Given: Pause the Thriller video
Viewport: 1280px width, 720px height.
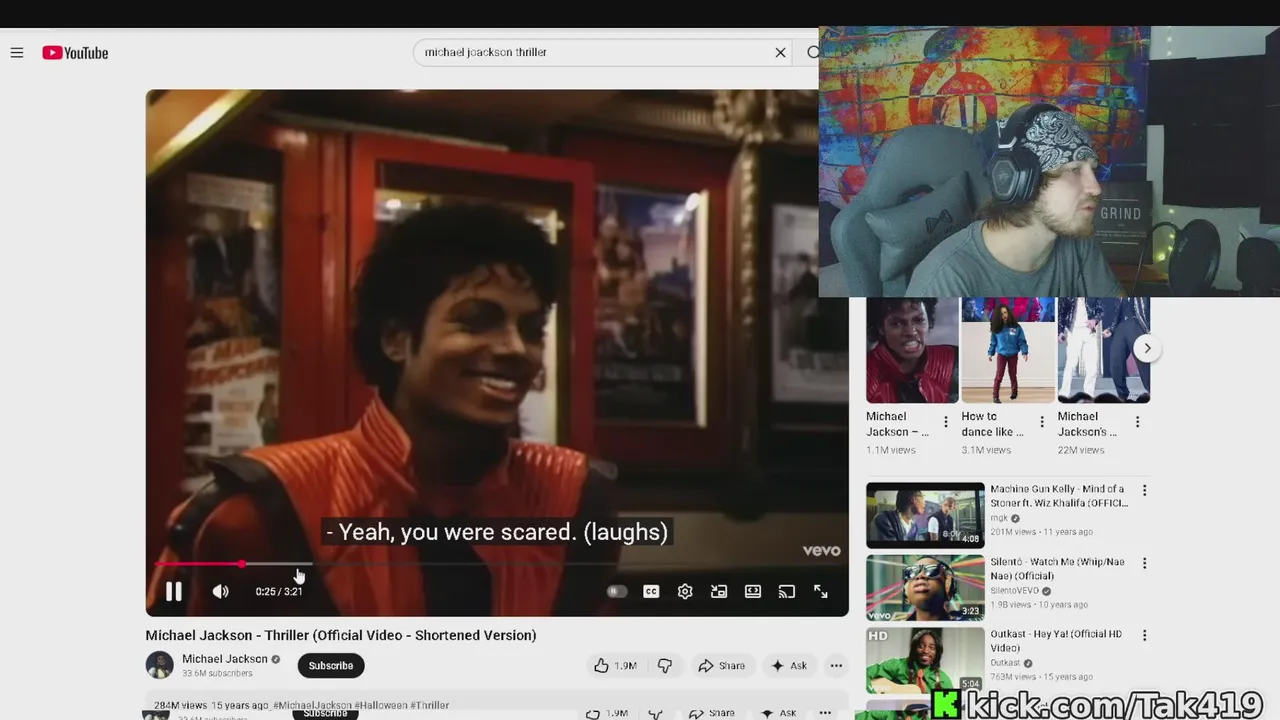Looking at the screenshot, I should click(173, 591).
